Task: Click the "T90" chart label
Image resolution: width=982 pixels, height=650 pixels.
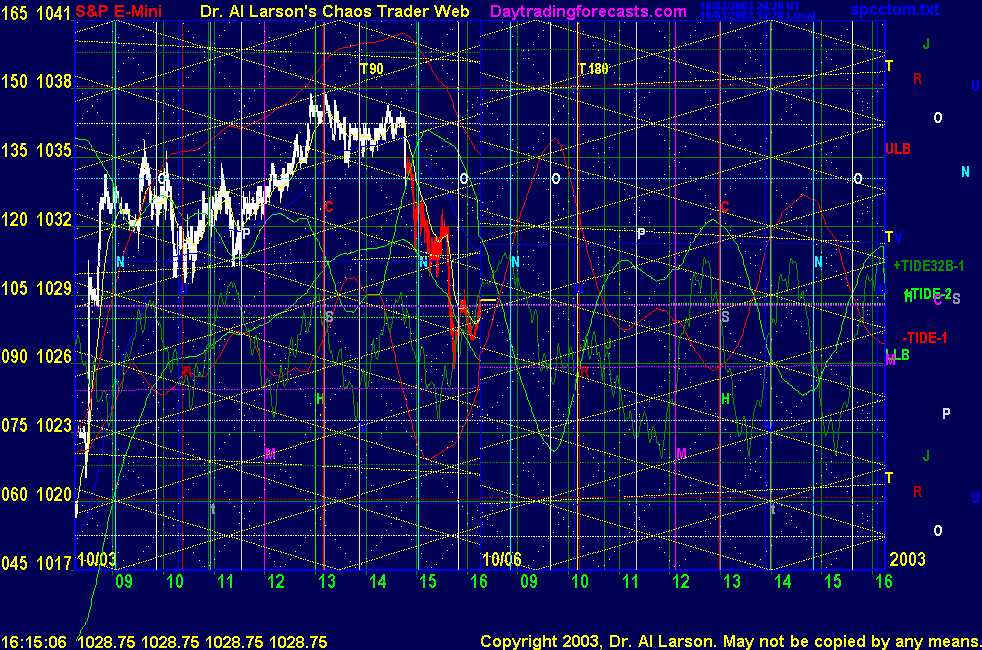Action: click(x=371, y=69)
